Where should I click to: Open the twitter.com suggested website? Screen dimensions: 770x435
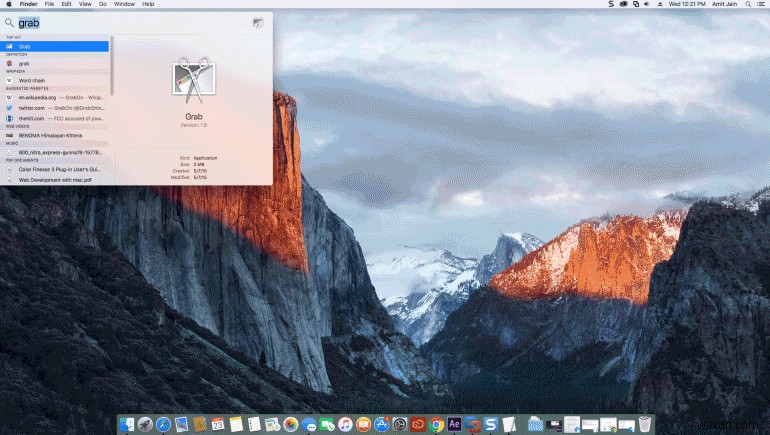point(55,108)
